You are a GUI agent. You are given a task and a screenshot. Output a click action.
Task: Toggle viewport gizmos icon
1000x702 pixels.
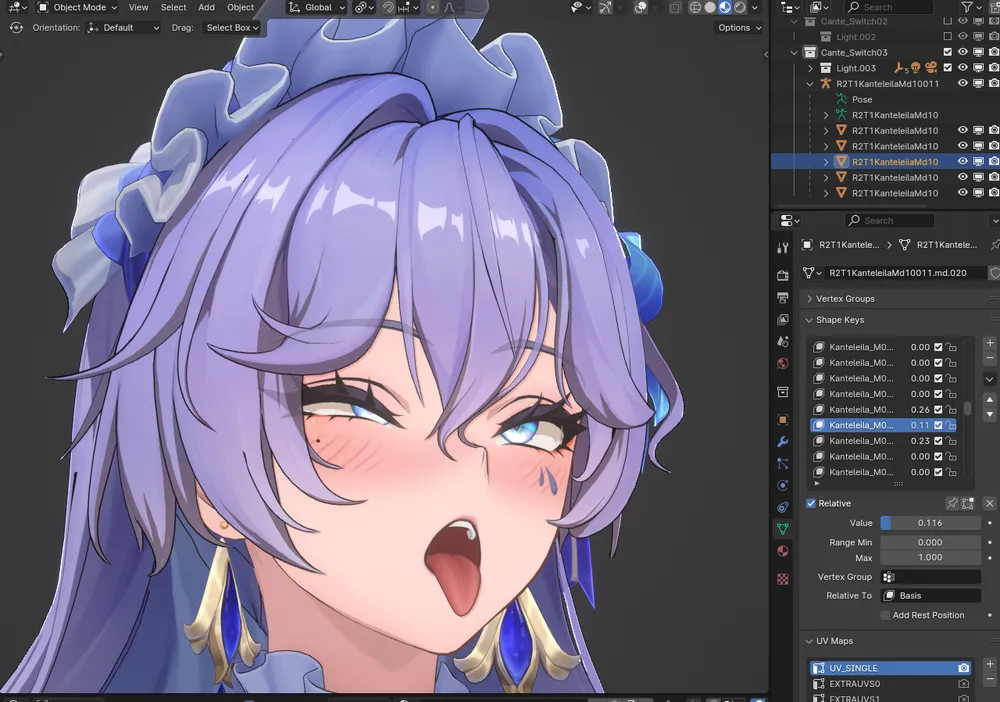(605, 8)
